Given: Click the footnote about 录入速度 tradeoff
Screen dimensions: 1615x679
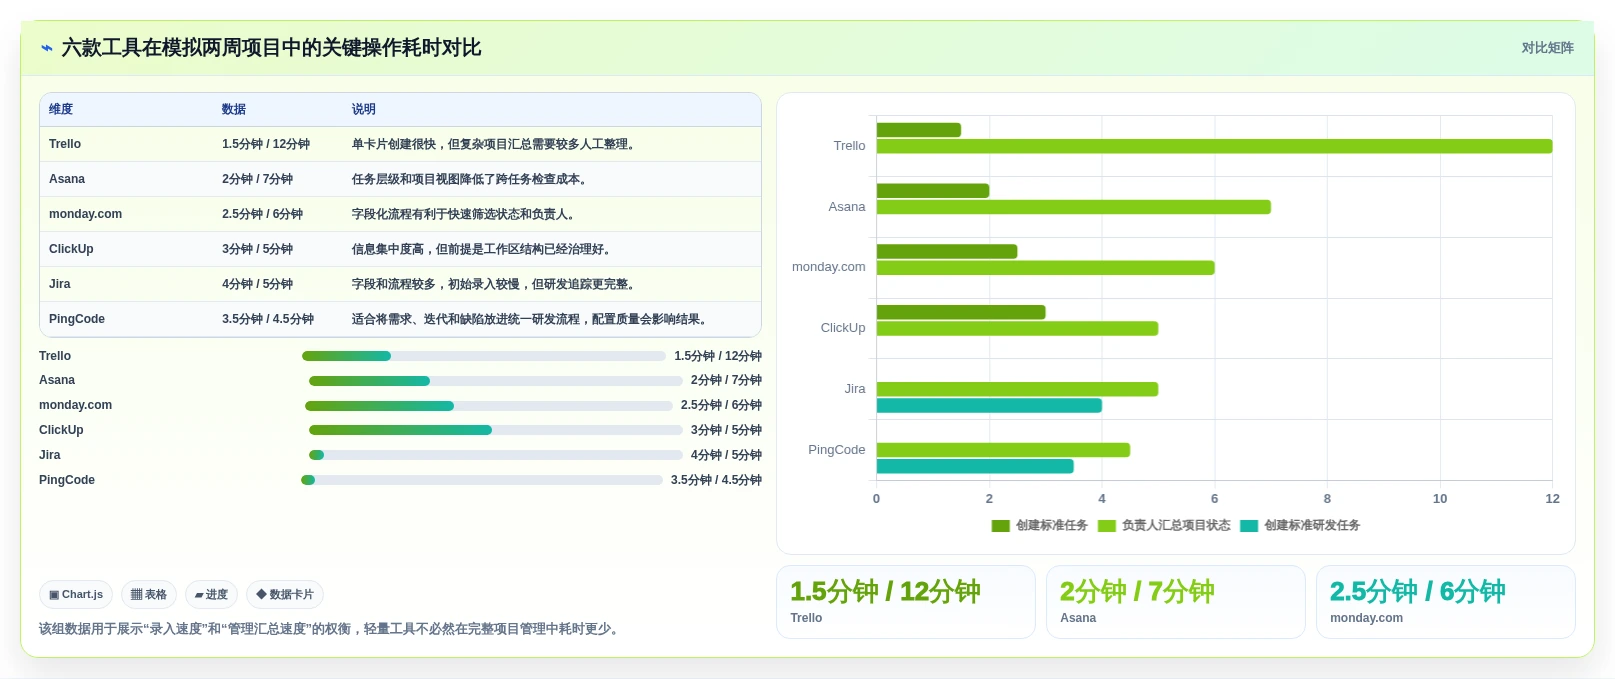Looking at the screenshot, I should (331, 629).
